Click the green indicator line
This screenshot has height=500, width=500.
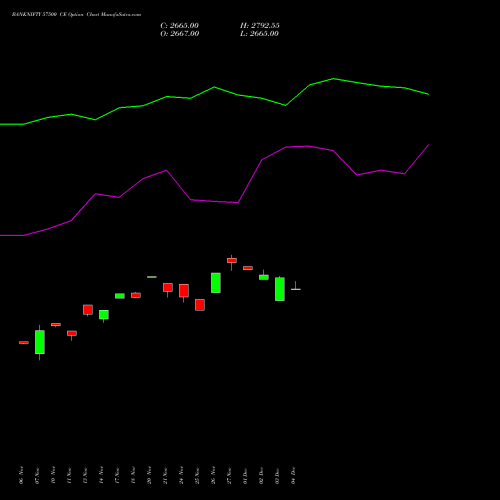point(214,88)
